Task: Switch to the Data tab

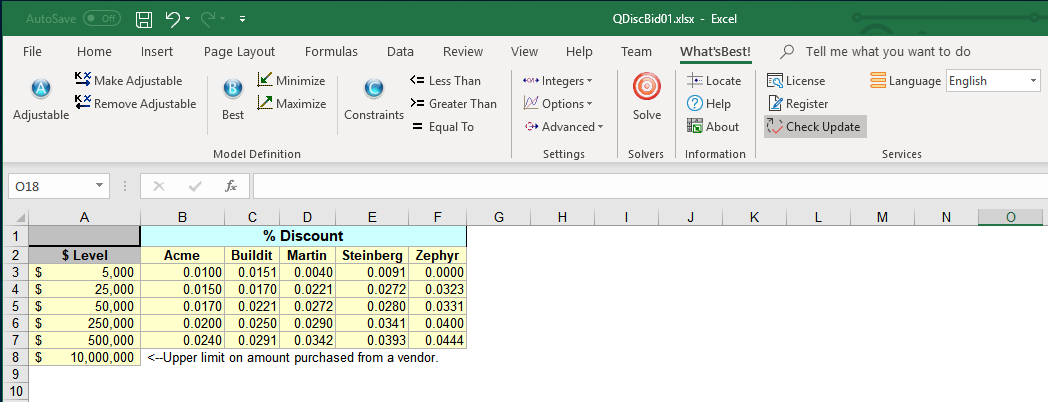Action: 400,52
